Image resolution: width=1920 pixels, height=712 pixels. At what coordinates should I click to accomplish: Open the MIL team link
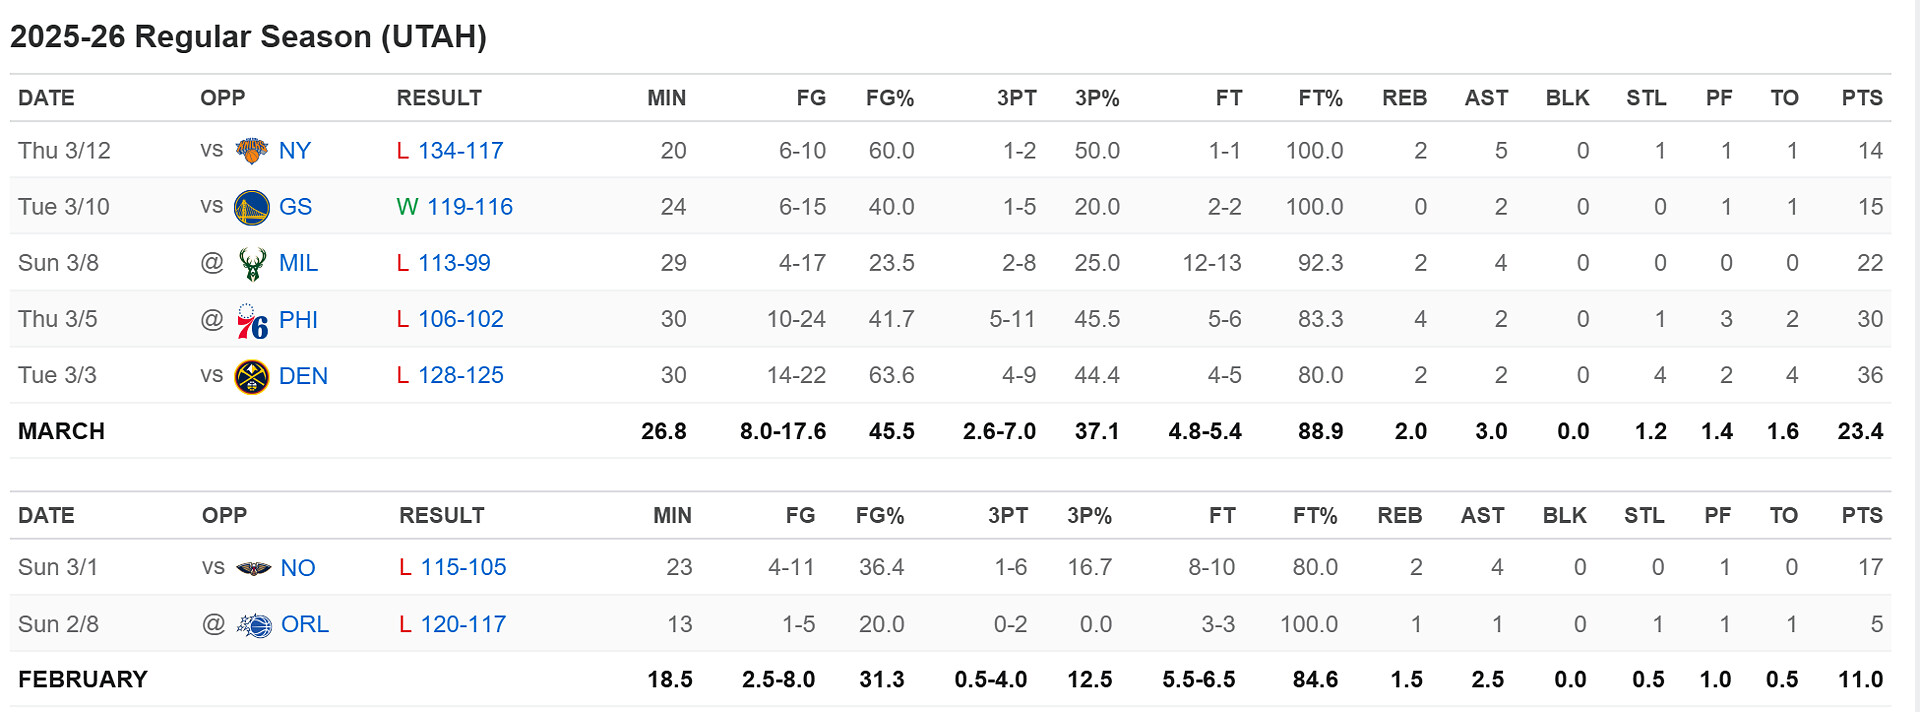(x=298, y=263)
